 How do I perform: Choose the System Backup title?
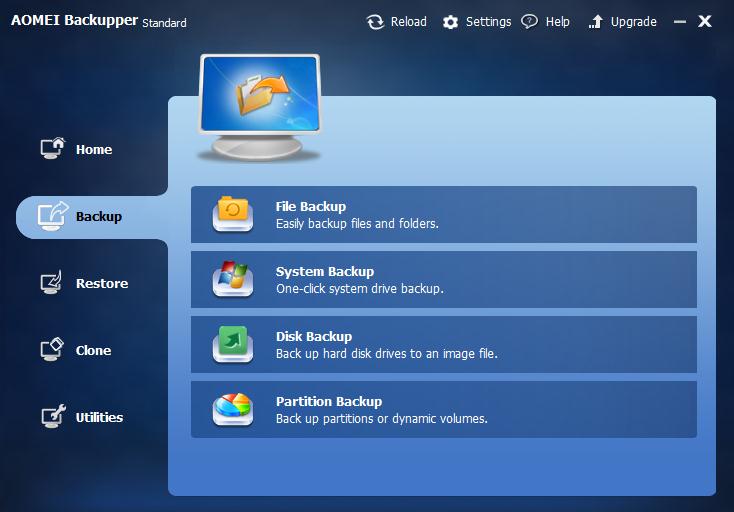coord(325,271)
